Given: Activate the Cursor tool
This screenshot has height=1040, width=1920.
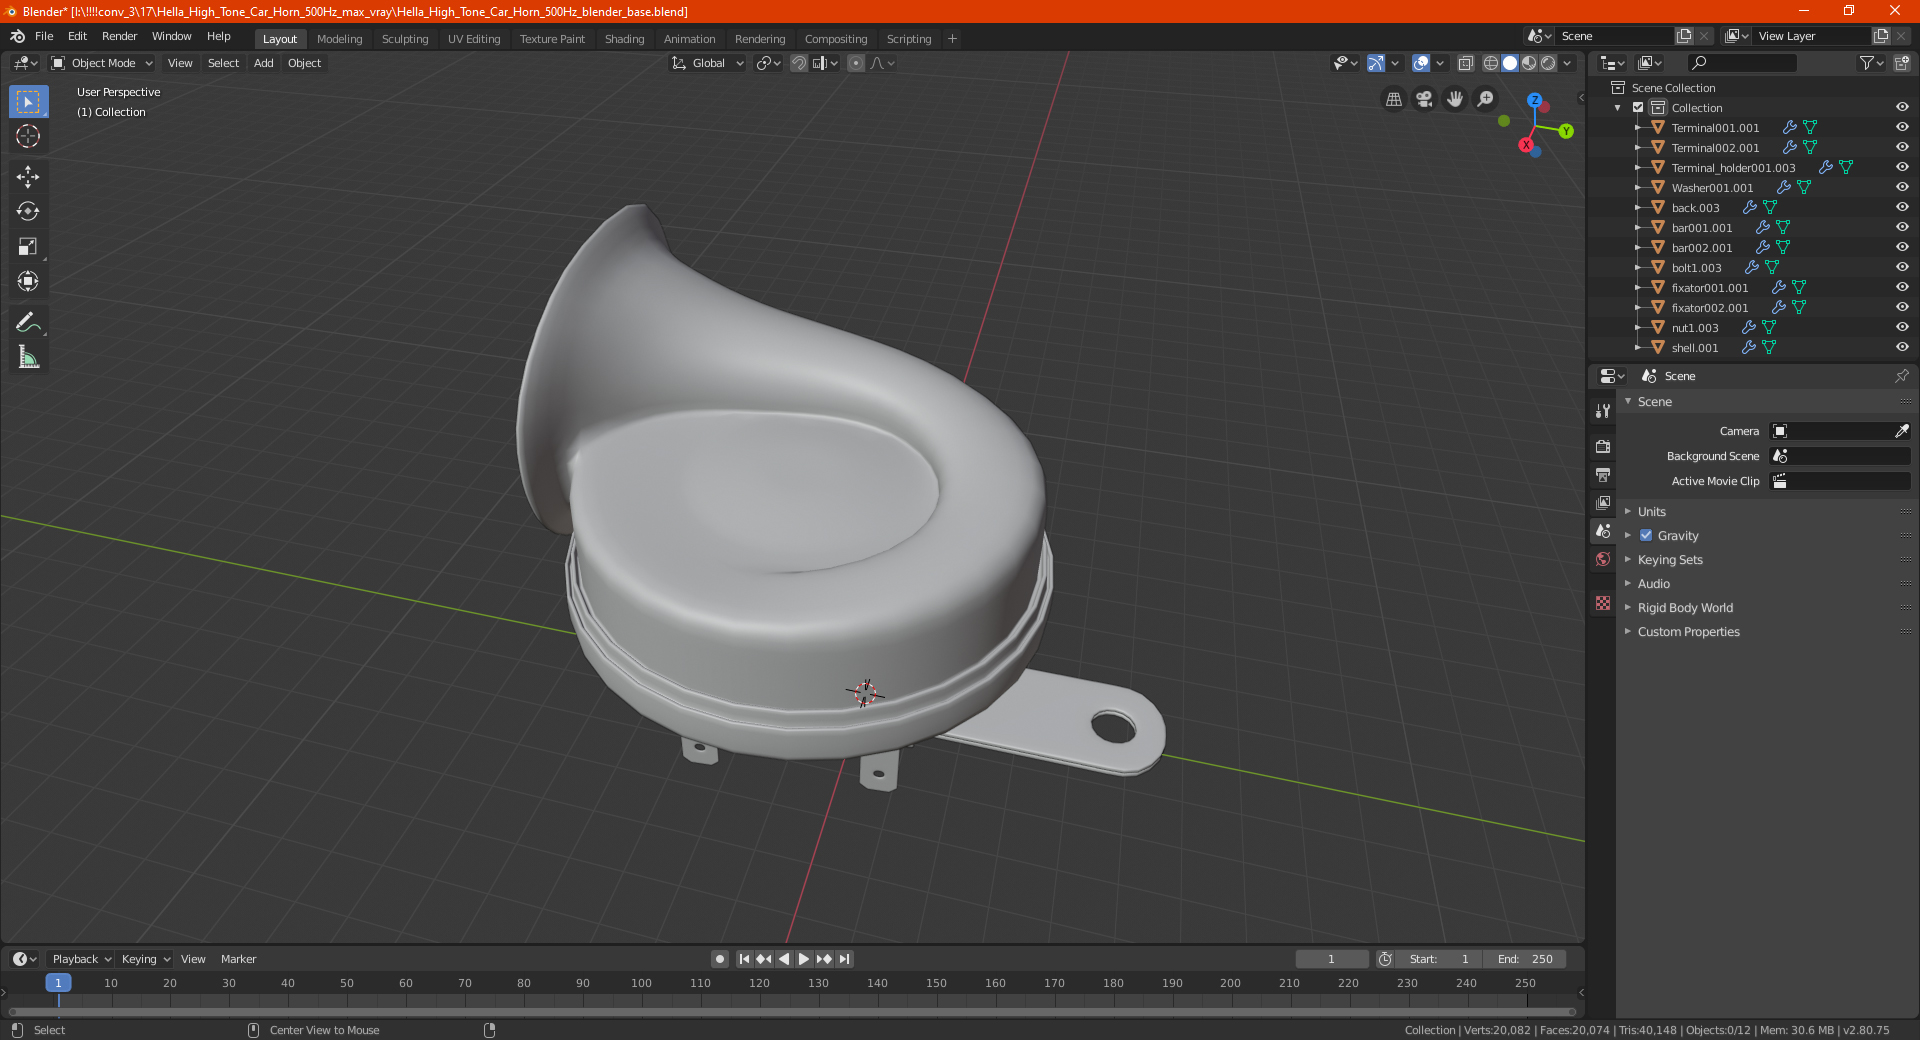Looking at the screenshot, I should (x=28, y=137).
